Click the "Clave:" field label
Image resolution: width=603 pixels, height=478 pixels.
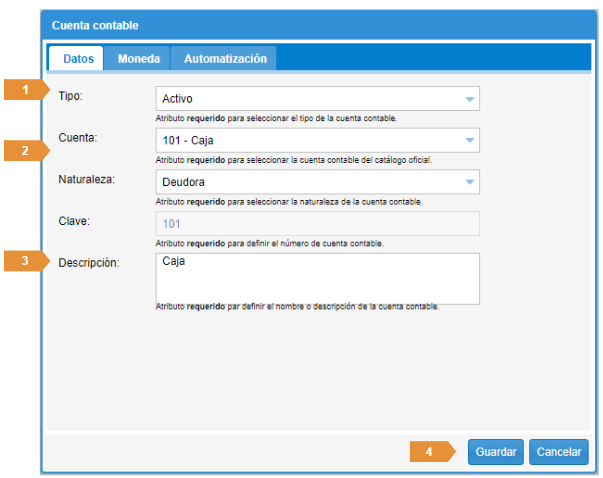point(75,221)
